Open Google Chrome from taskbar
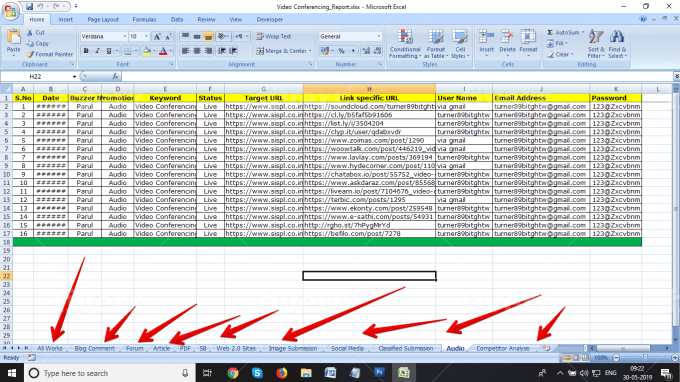The width and height of the screenshot is (680, 382). click(233, 373)
